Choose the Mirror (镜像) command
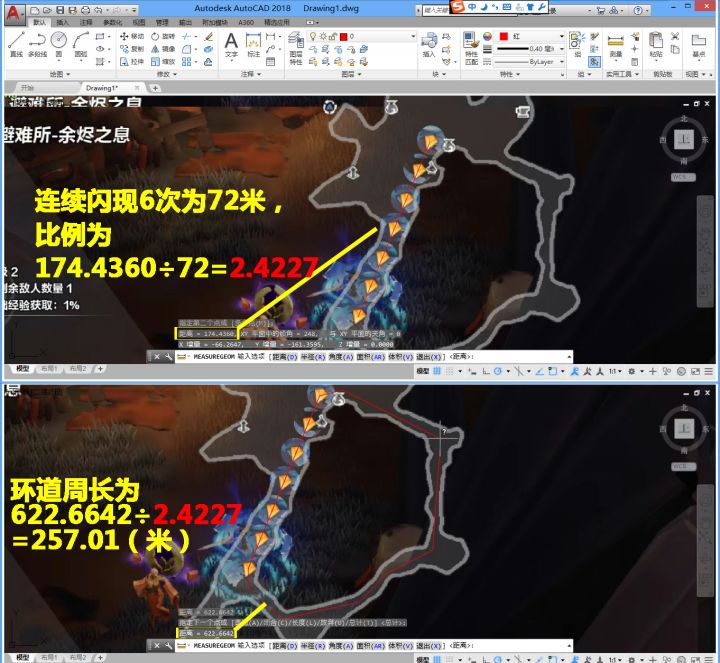 click(163, 49)
